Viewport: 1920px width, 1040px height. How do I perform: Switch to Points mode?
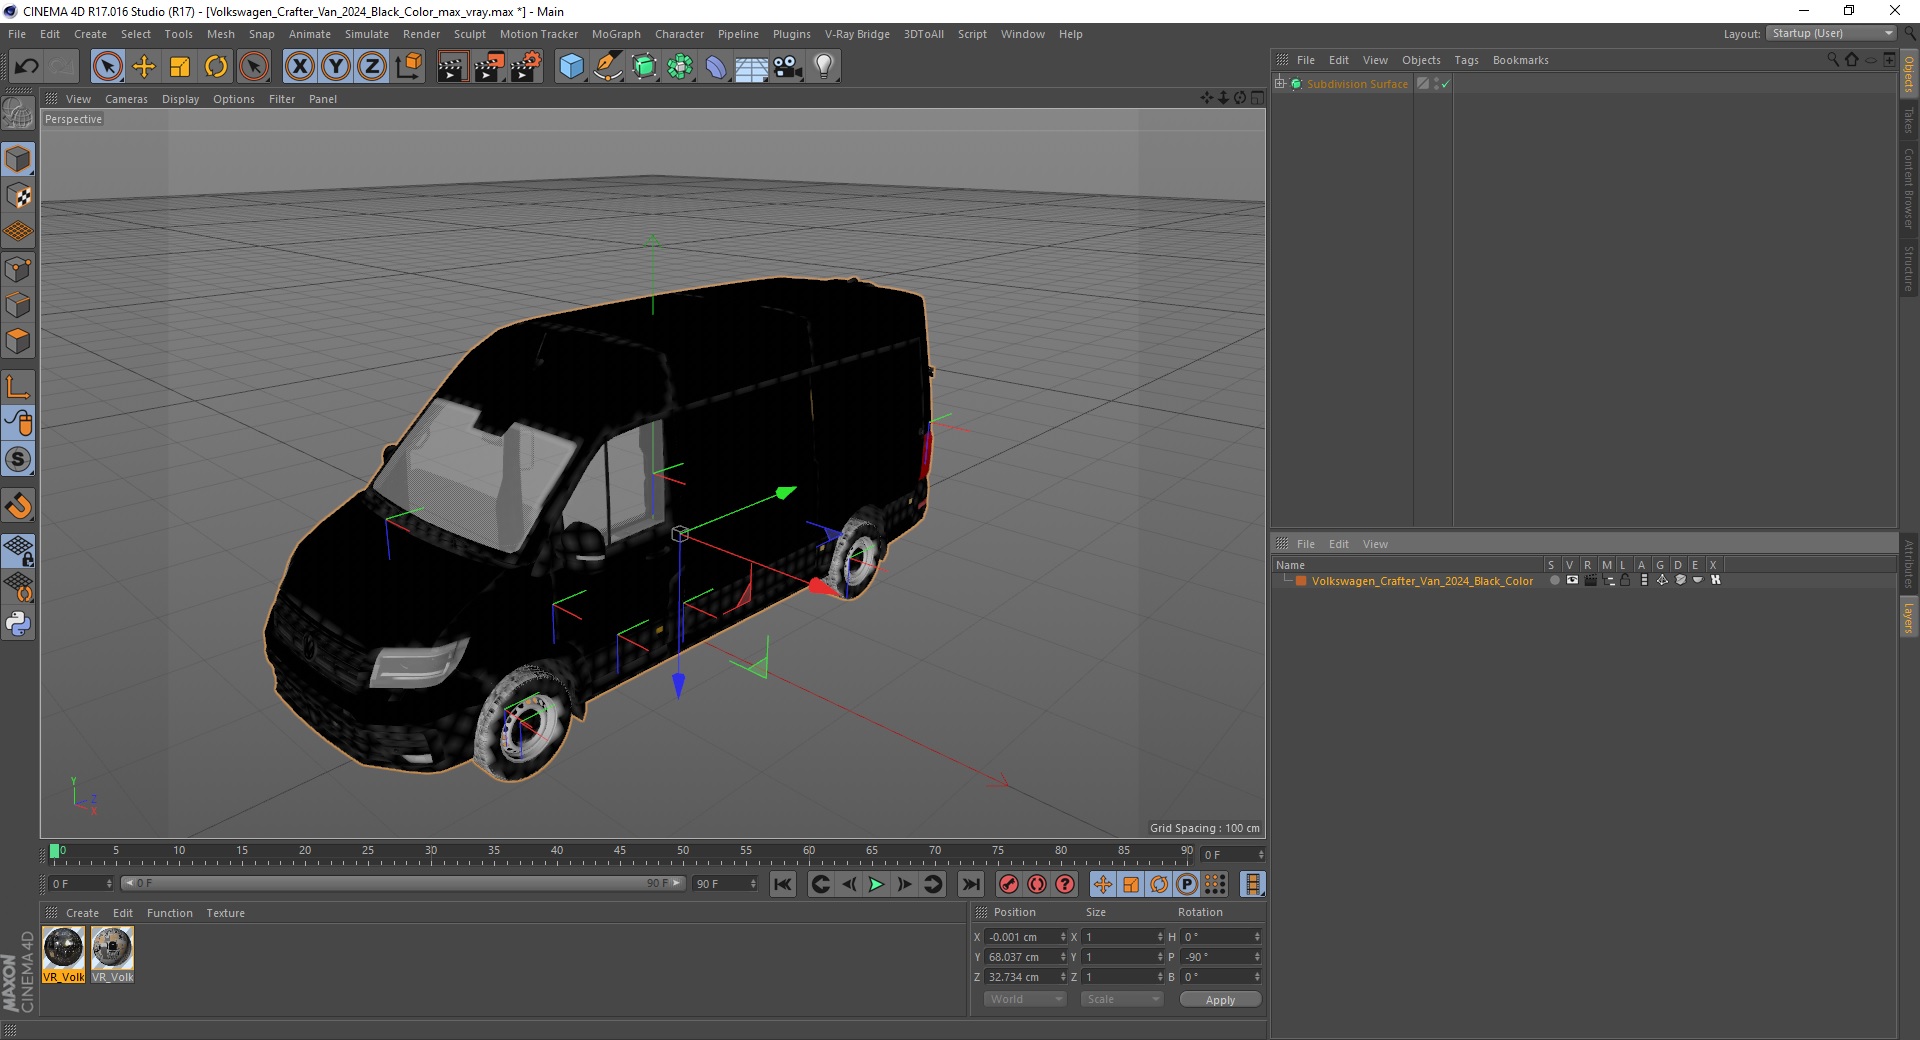(x=18, y=269)
